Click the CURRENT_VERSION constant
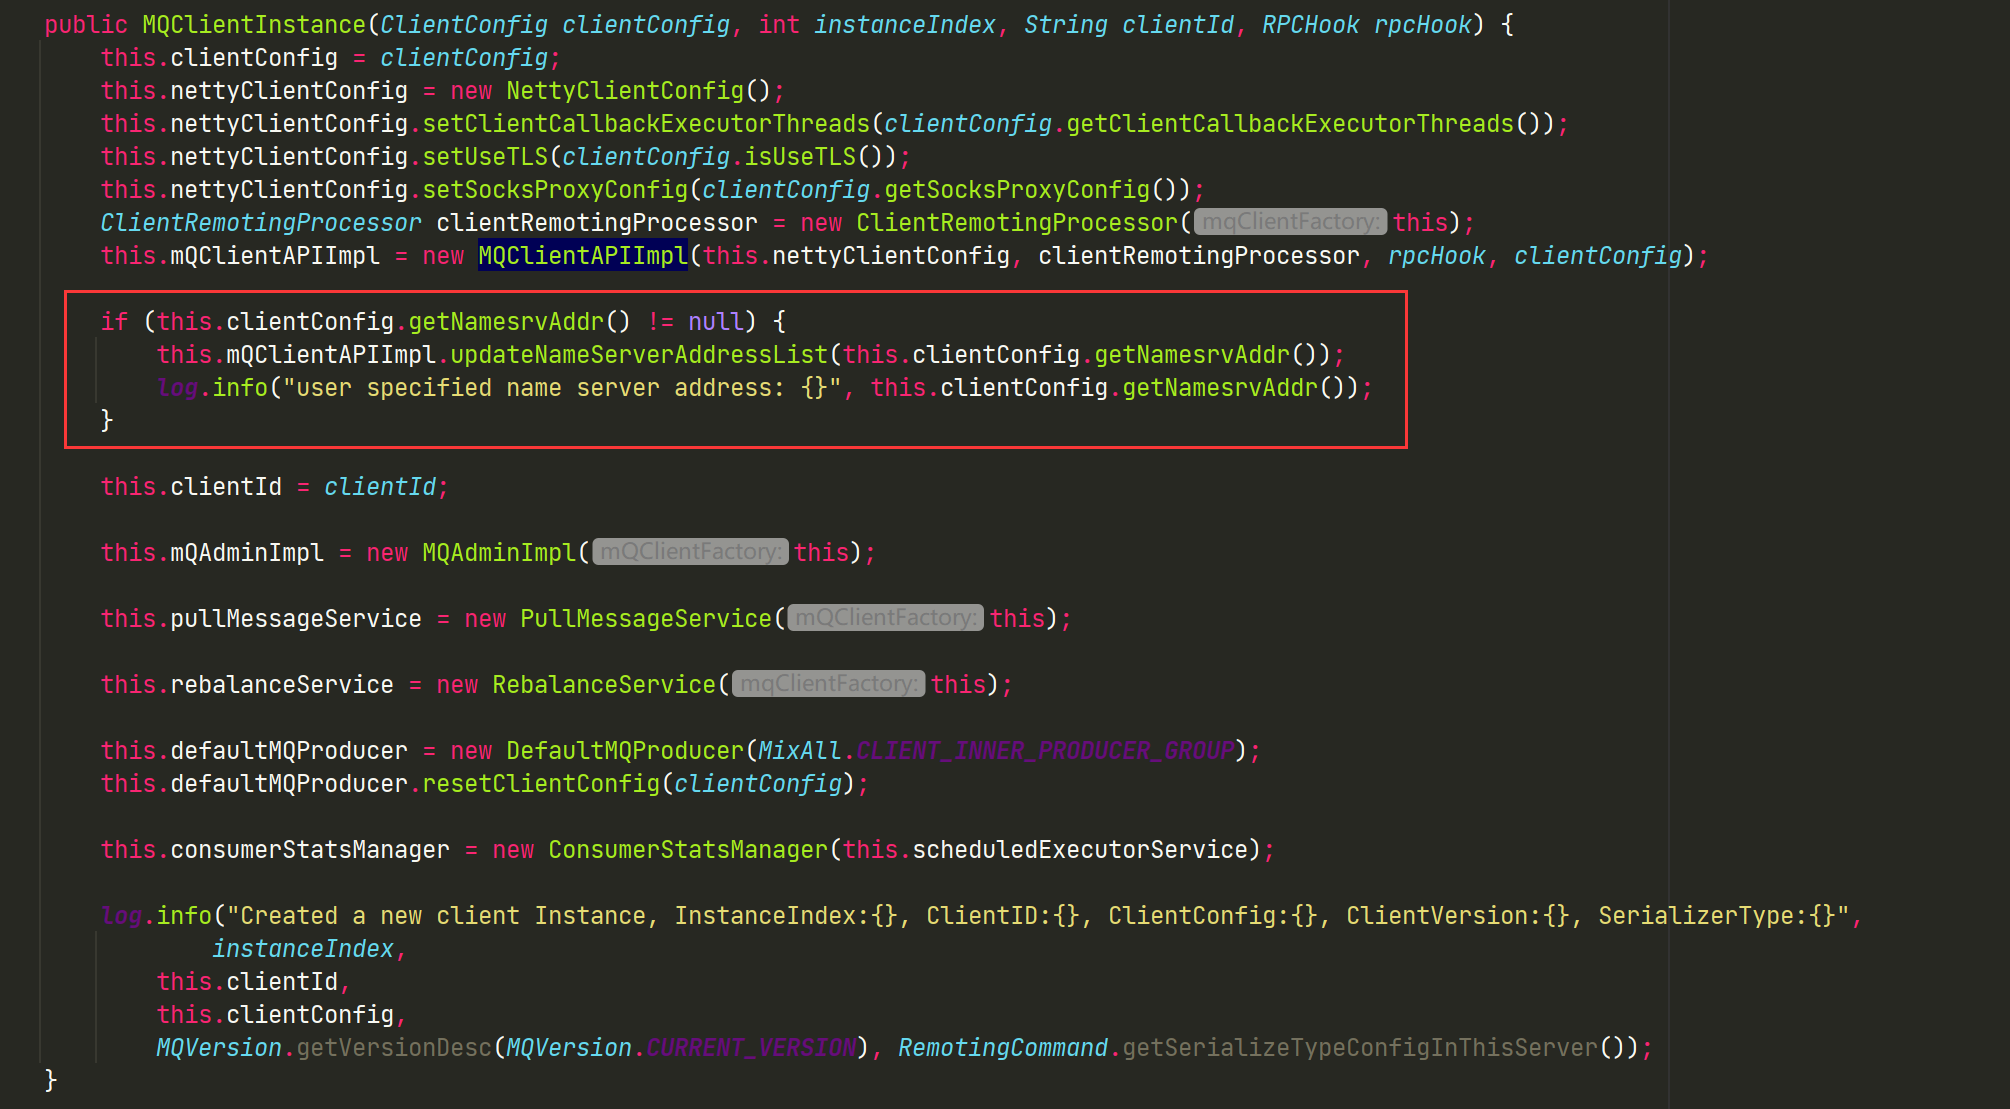Viewport: 2010px width, 1109px height. (x=751, y=1047)
